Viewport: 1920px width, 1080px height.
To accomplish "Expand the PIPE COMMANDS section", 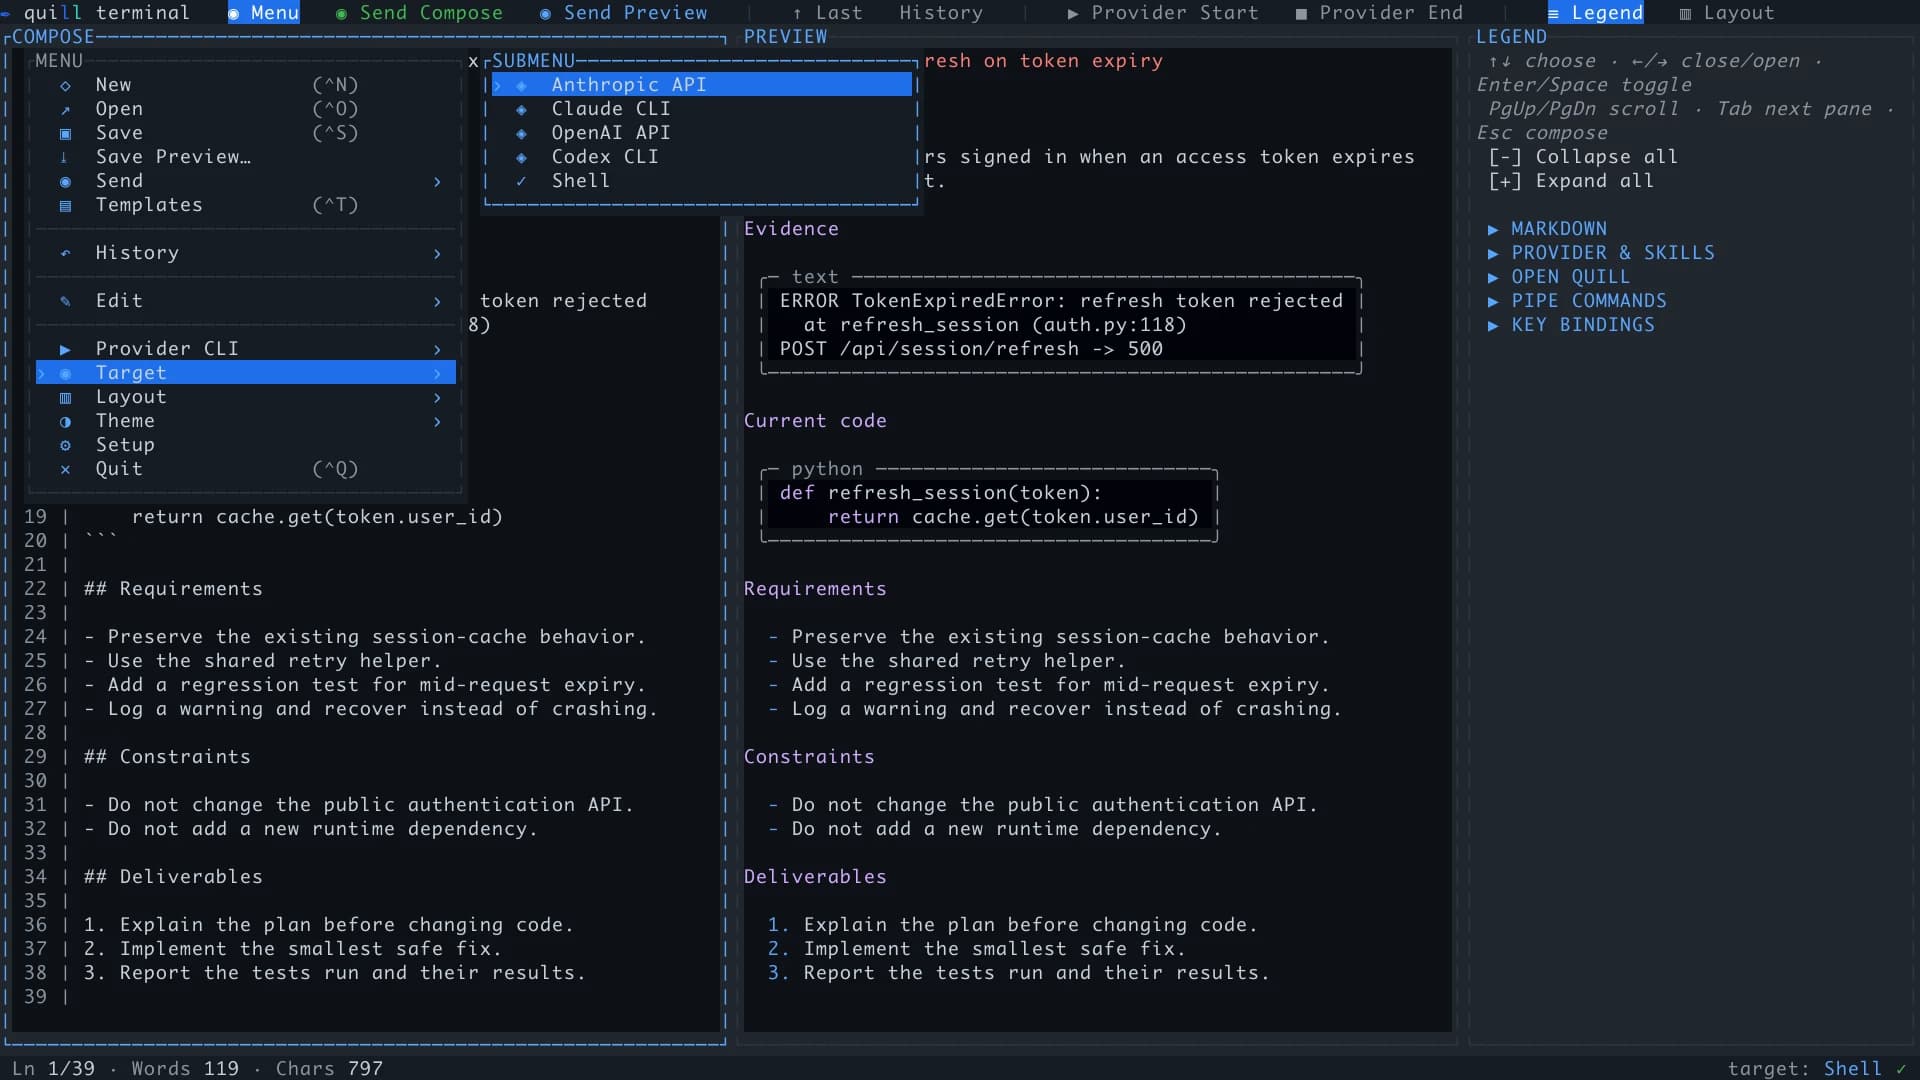I will point(1577,301).
